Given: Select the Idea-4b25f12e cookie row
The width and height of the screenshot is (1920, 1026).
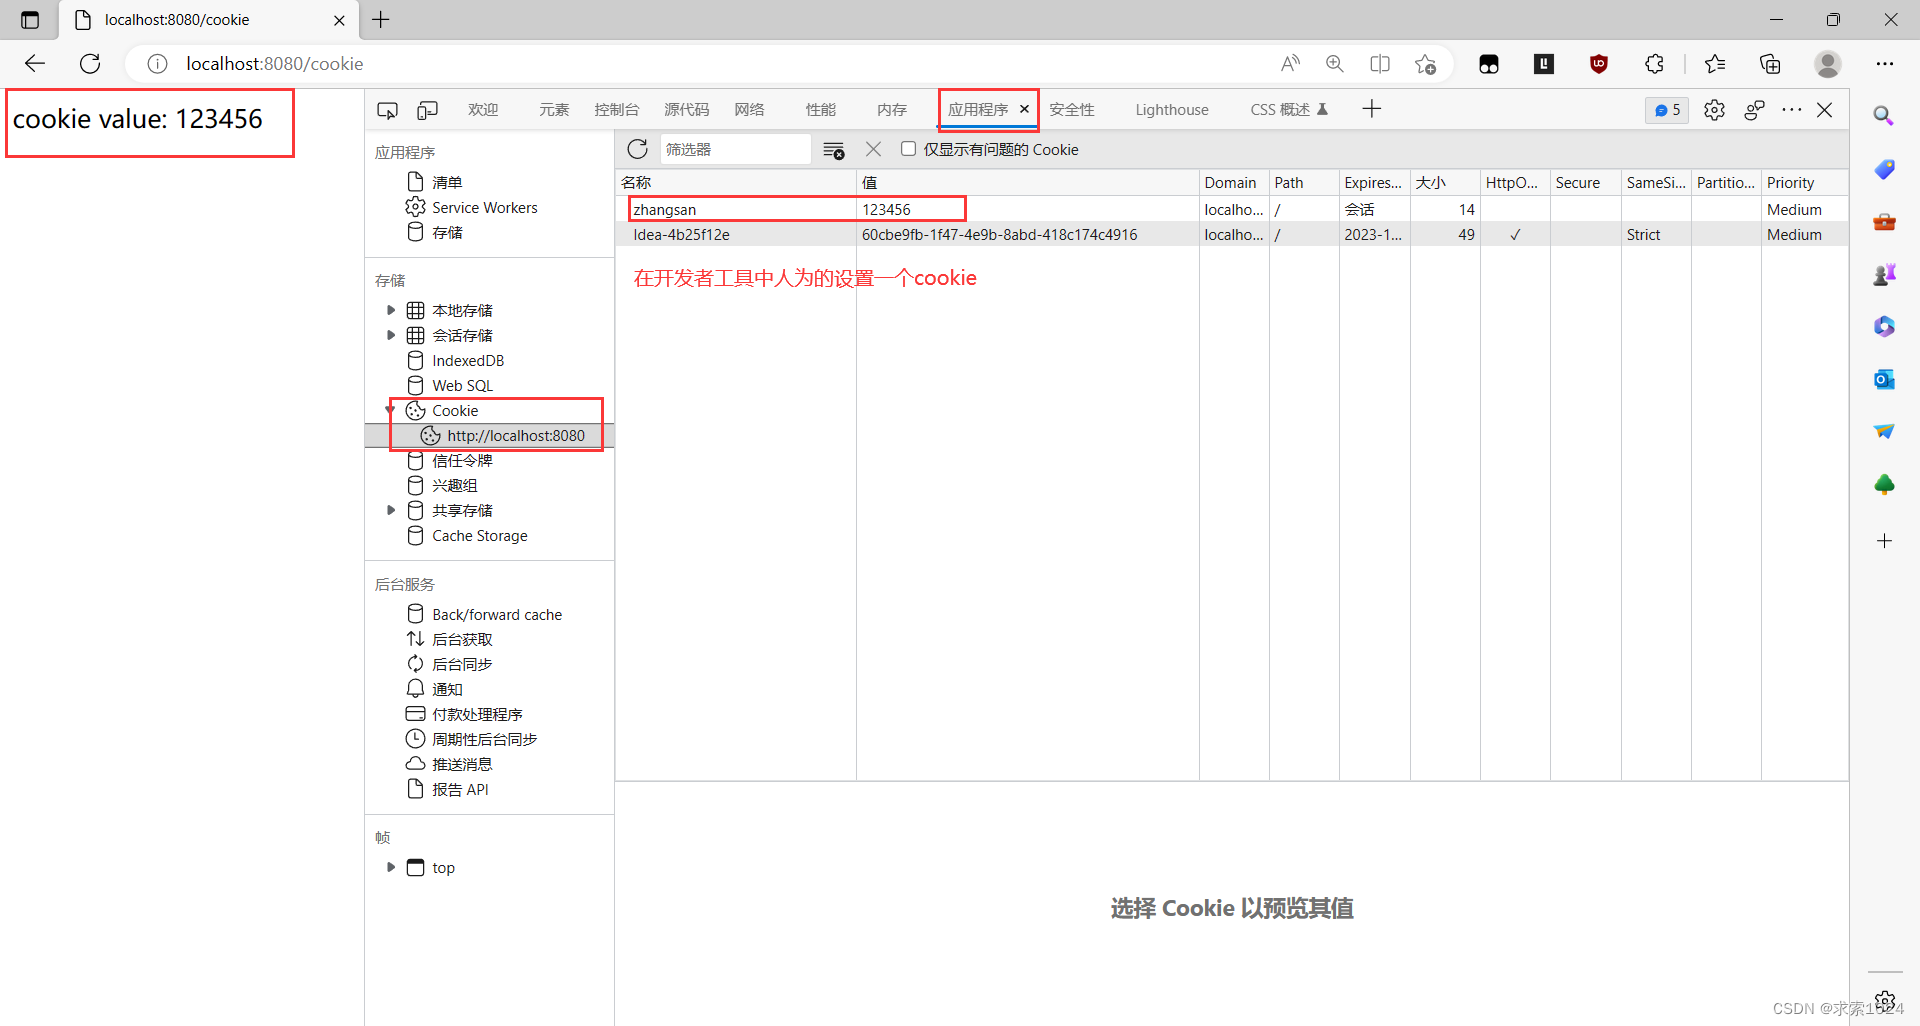Looking at the screenshot, I should coord(1231,234).
